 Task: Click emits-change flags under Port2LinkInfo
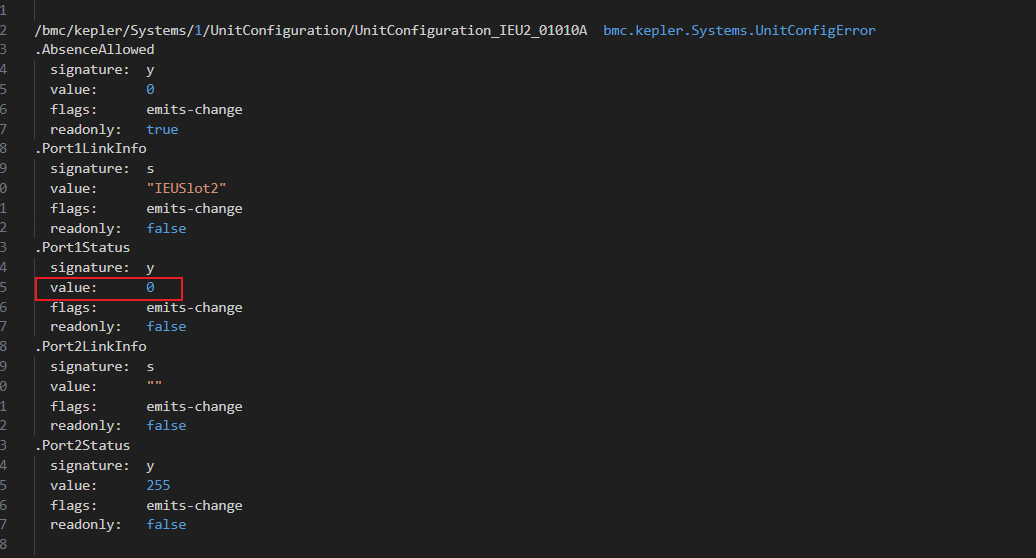point(194,407)
